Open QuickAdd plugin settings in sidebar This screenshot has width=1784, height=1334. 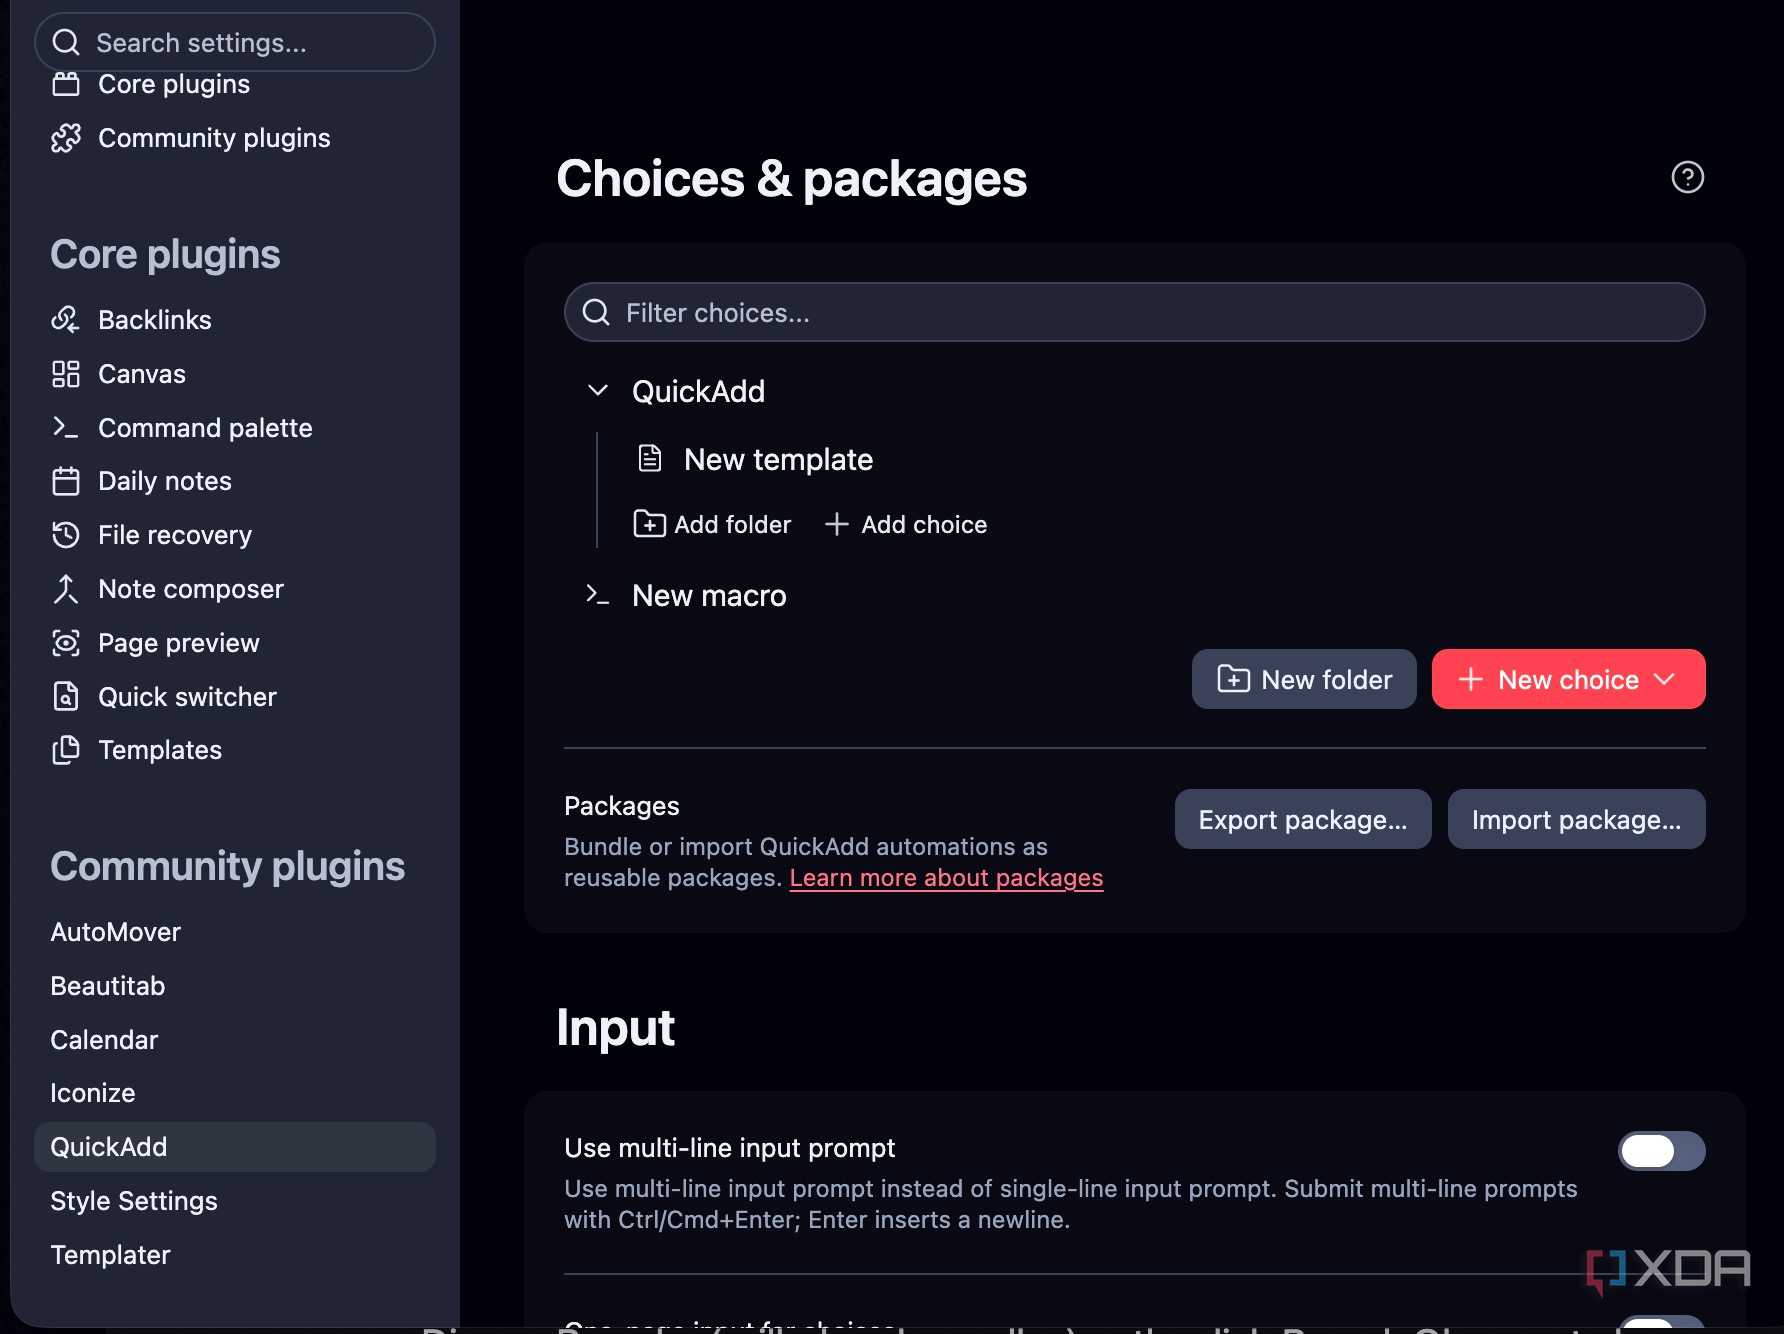(235, 1147)
